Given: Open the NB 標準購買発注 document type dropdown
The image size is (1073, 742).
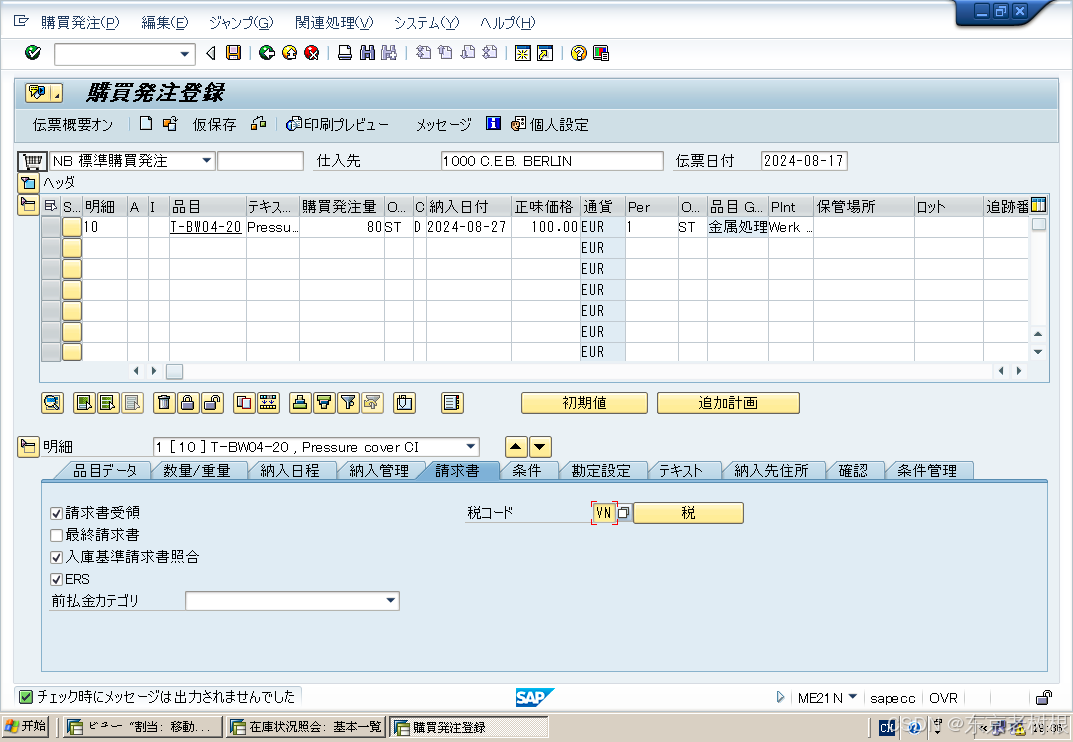Looking at the screenshot, I should (x=206, y=161).
